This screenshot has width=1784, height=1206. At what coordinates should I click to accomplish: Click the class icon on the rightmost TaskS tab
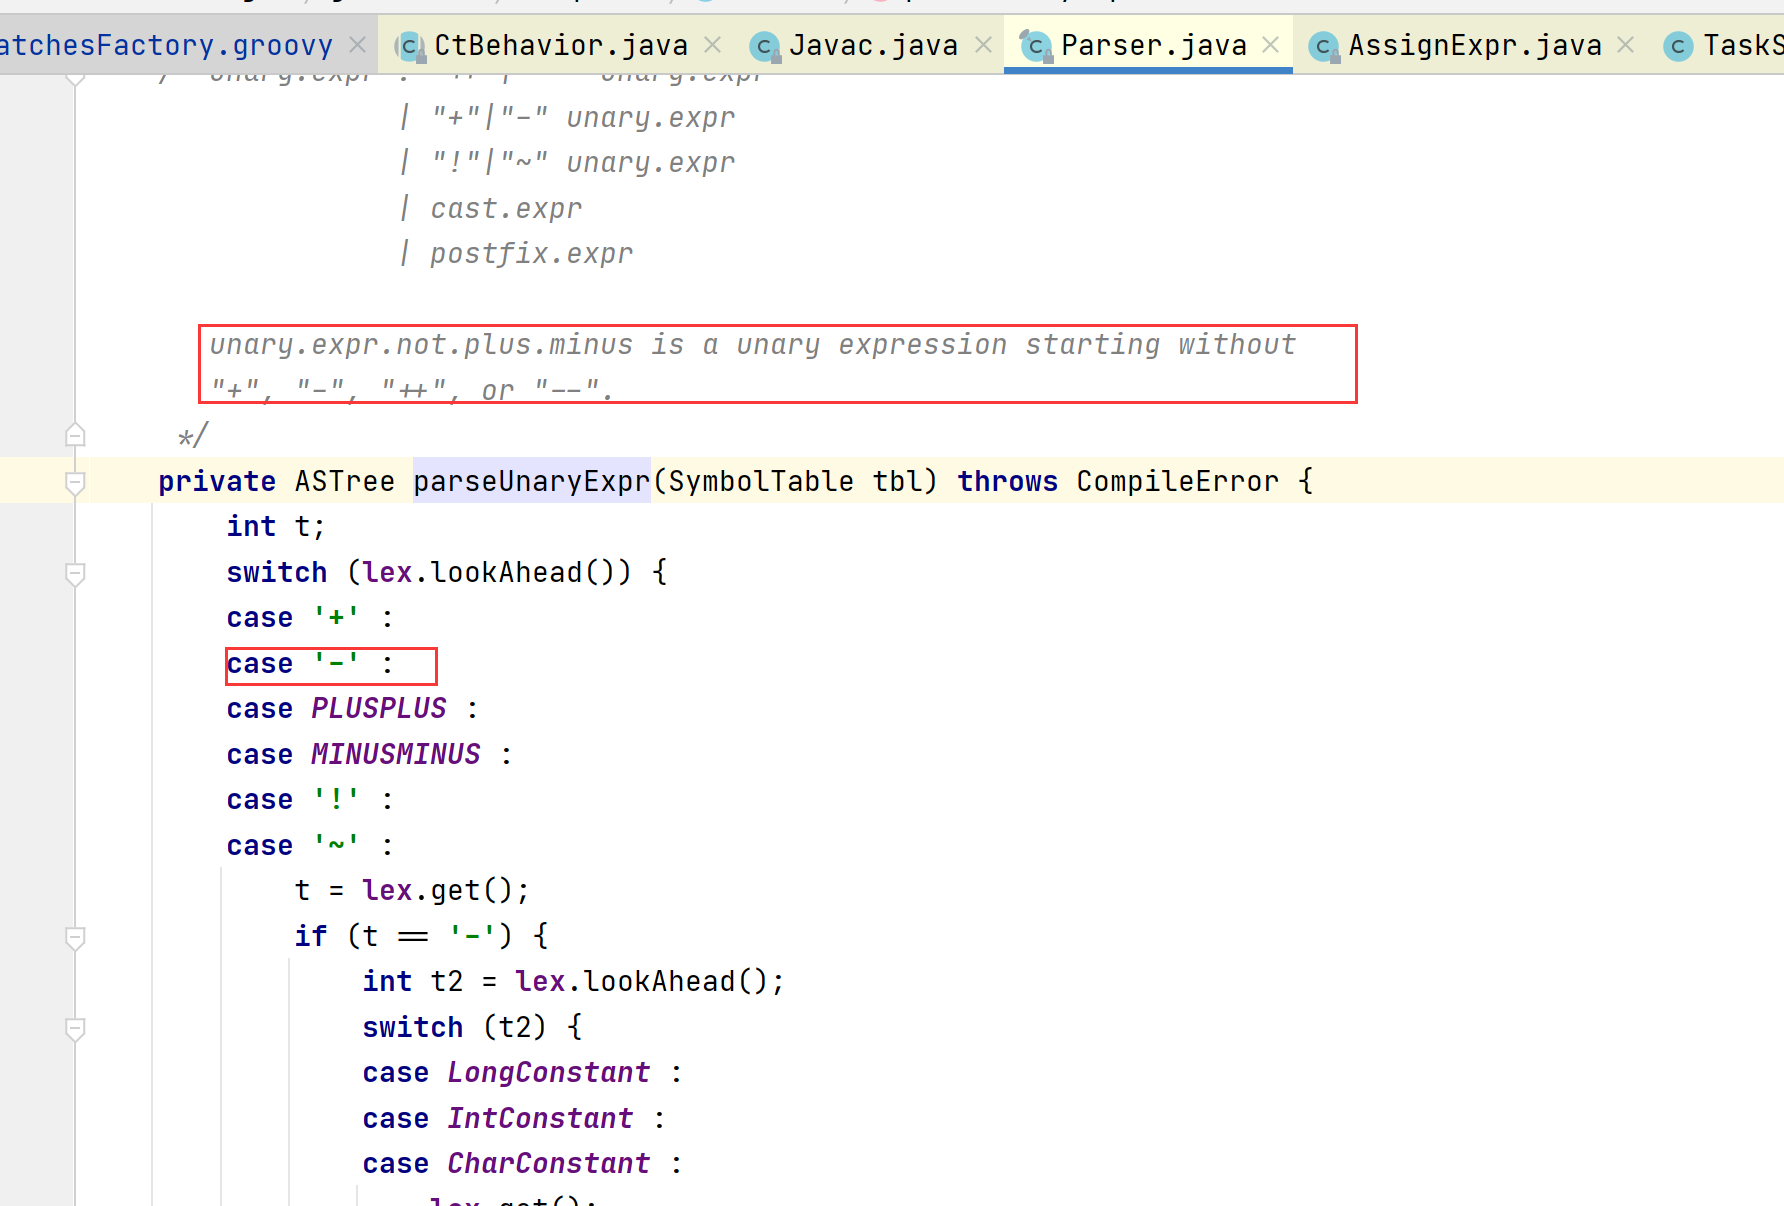click(x=1677, y=45)
